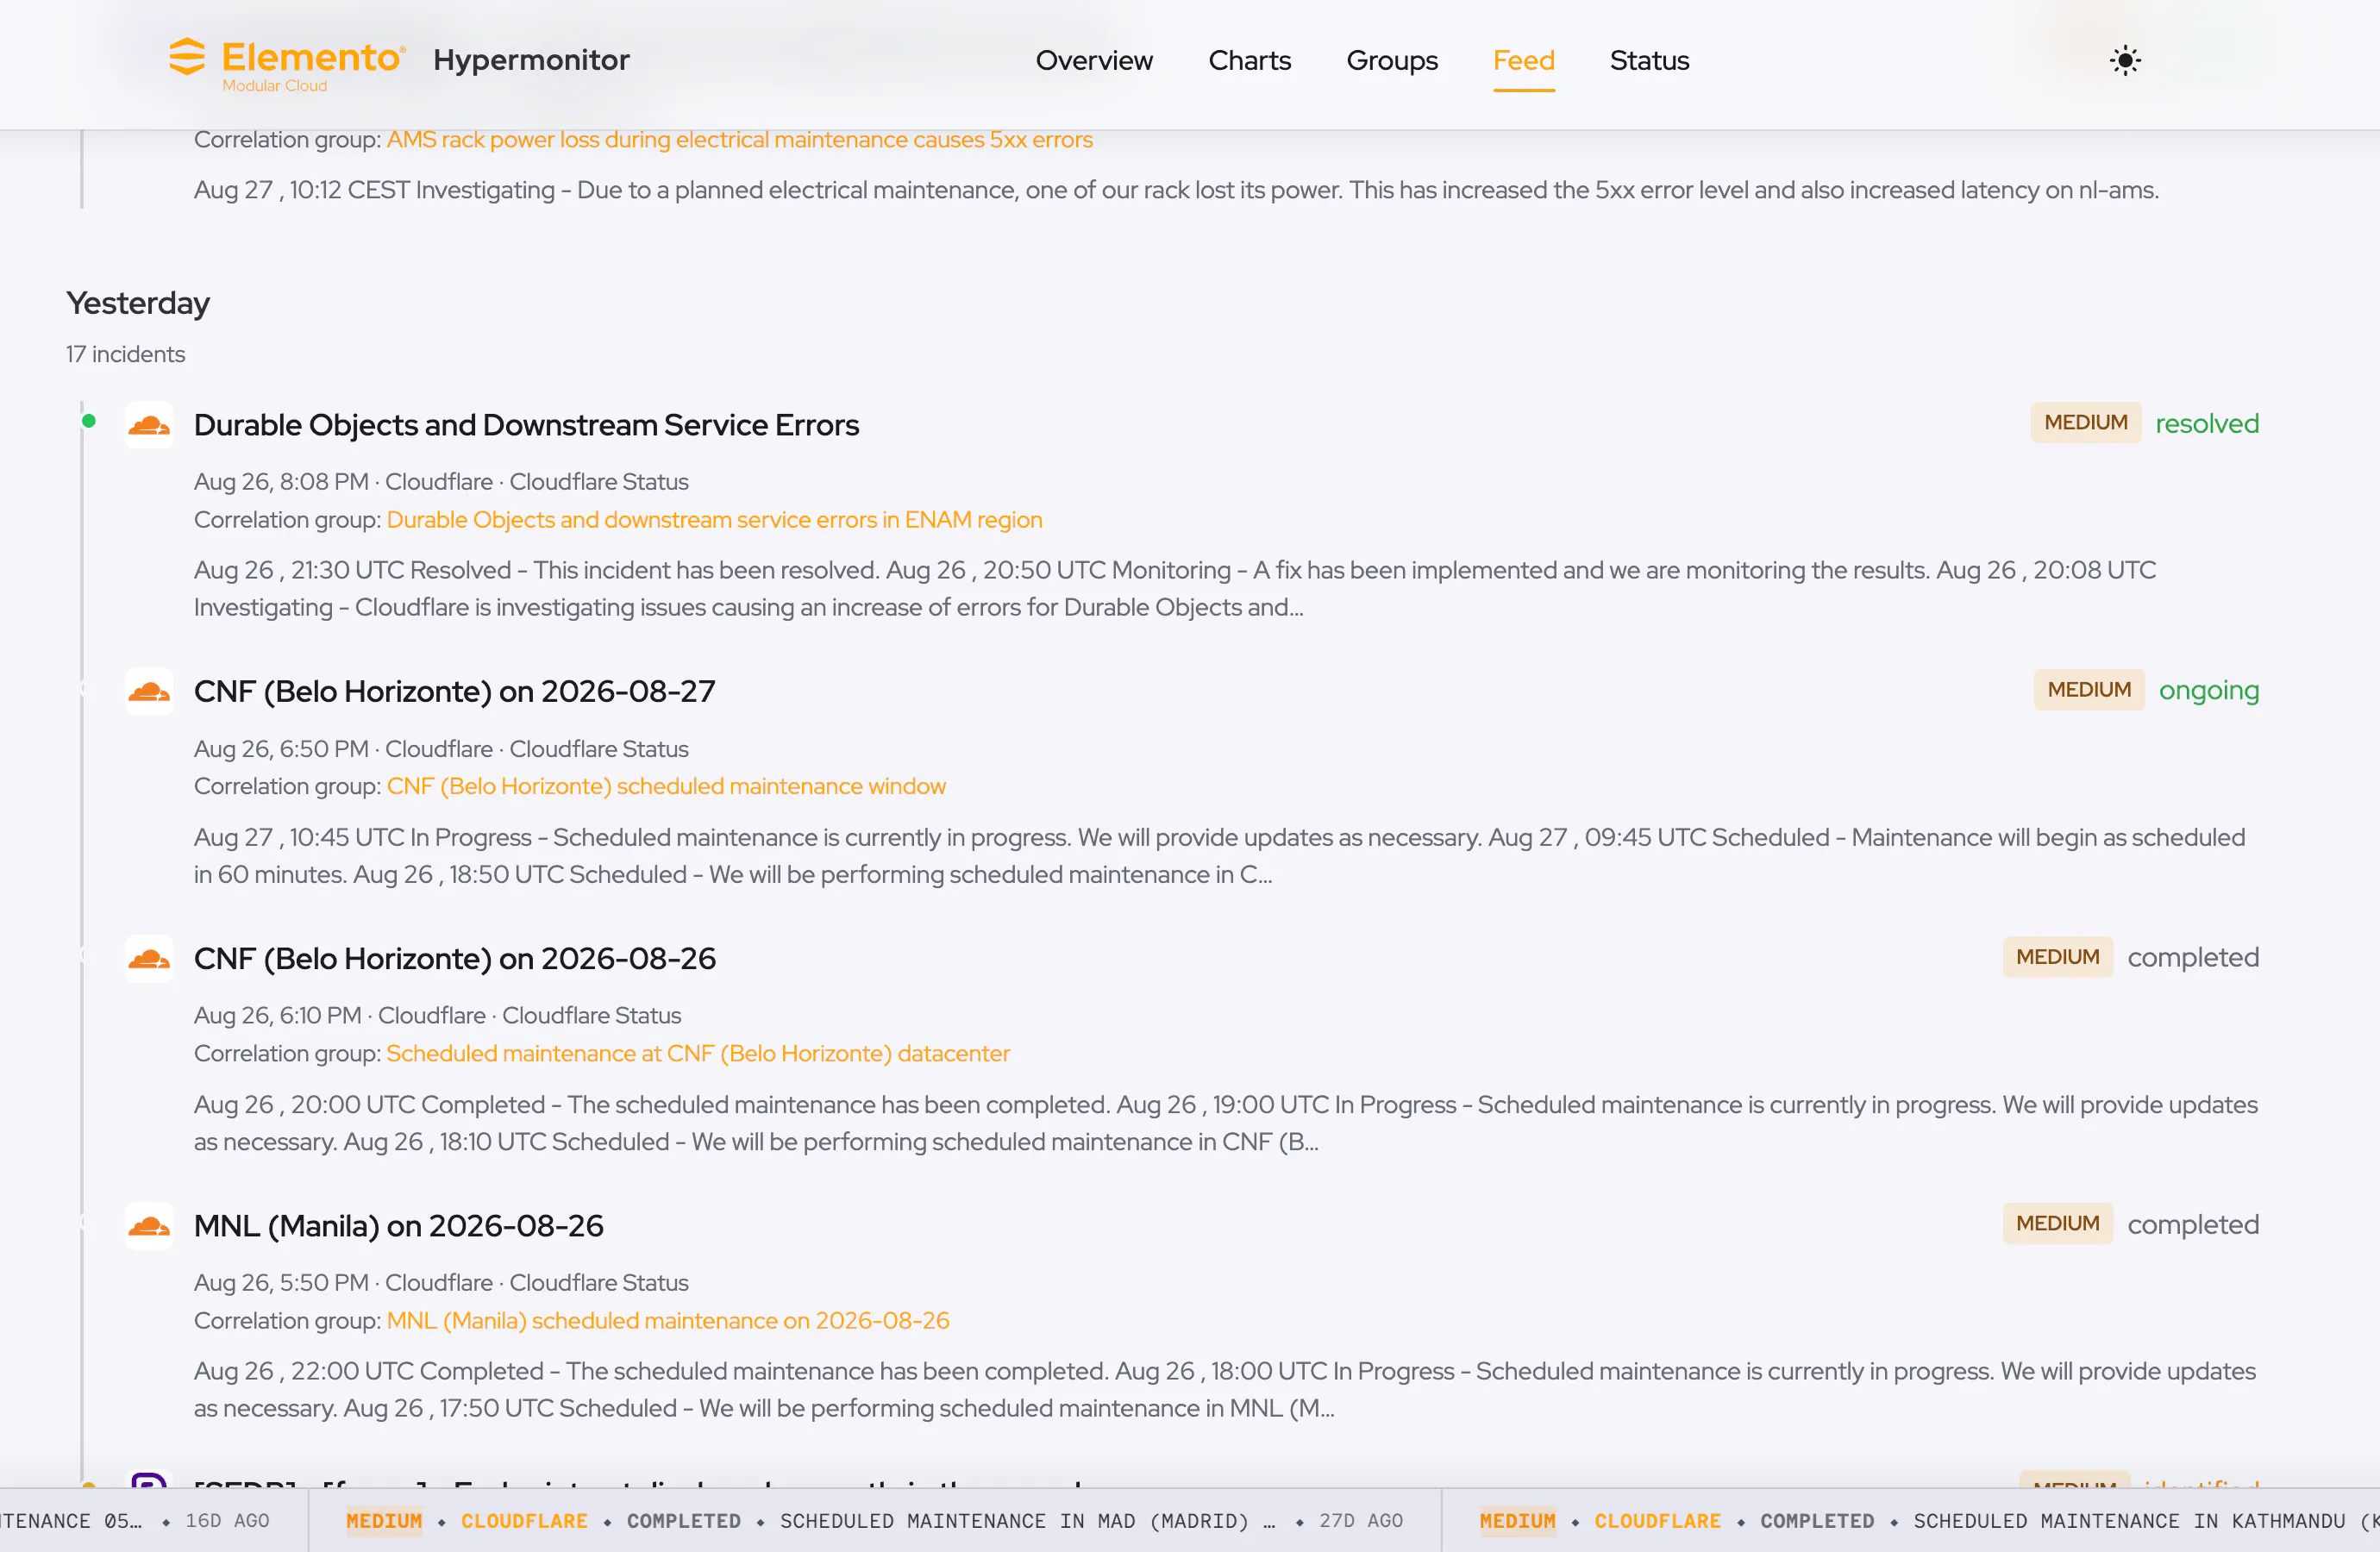Click MEDIUM badge on Durable Objects incident
This screenshot has width=2380, height=1552.
pyautogui.click(x=2085, y=423)
